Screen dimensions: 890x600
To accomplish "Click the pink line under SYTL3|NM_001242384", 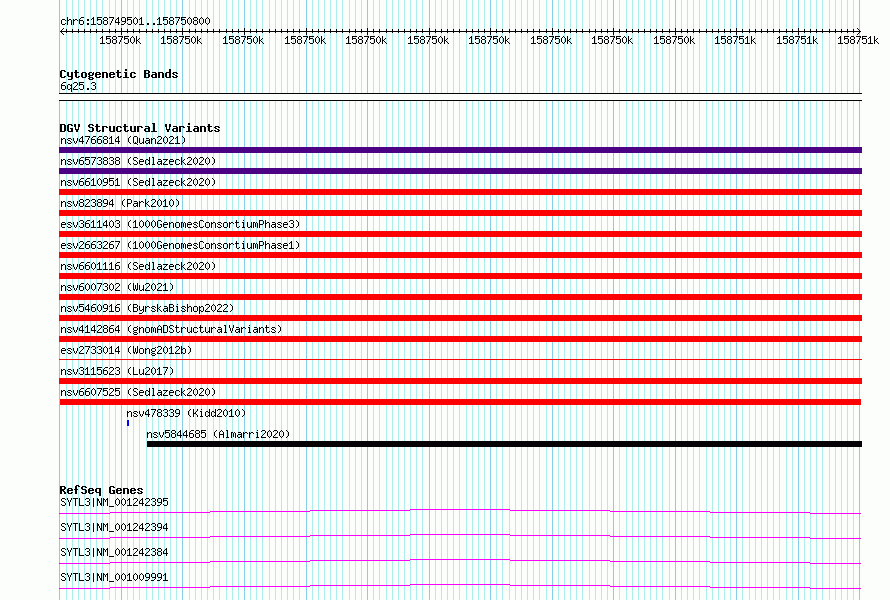I will 460,561.
